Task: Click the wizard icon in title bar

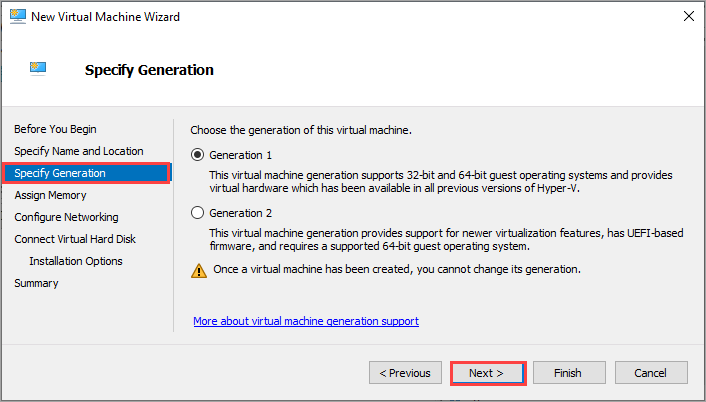Action: pos(18,16)
